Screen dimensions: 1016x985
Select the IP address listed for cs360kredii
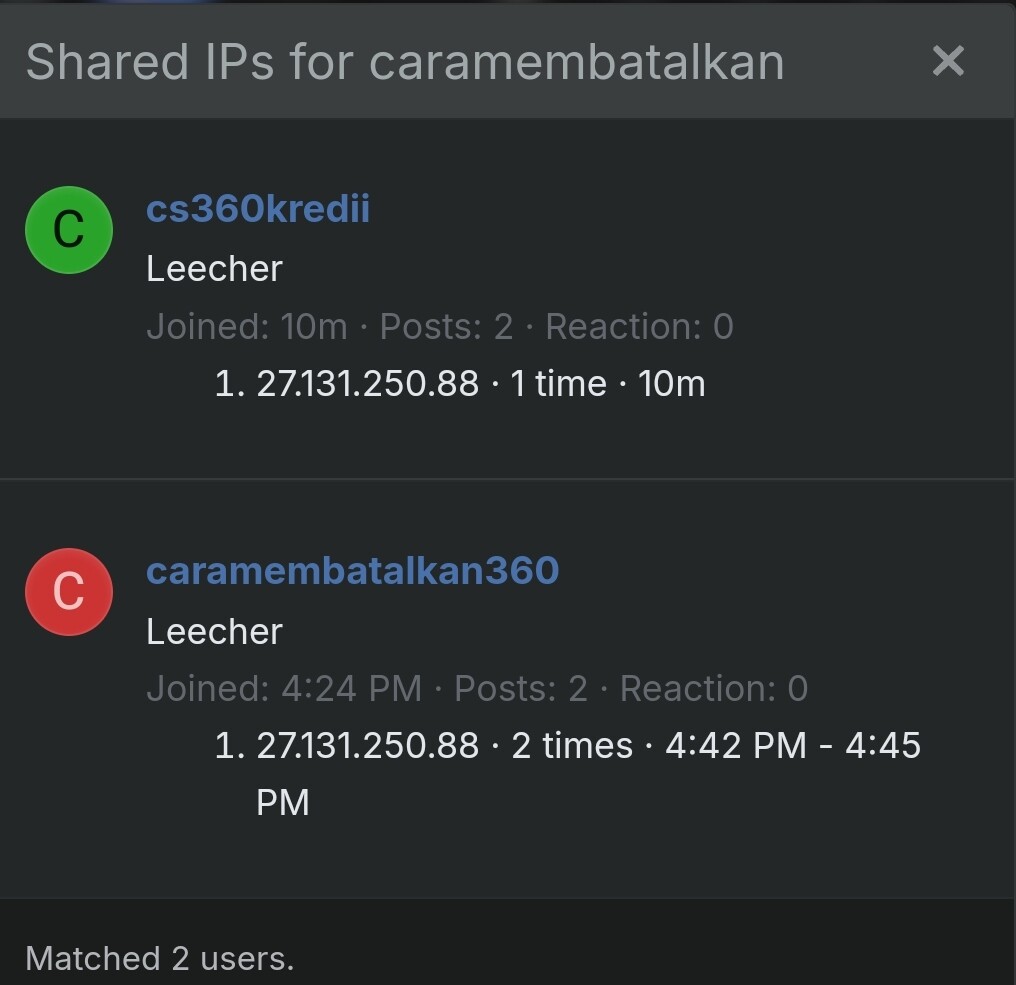pos(367,384)
